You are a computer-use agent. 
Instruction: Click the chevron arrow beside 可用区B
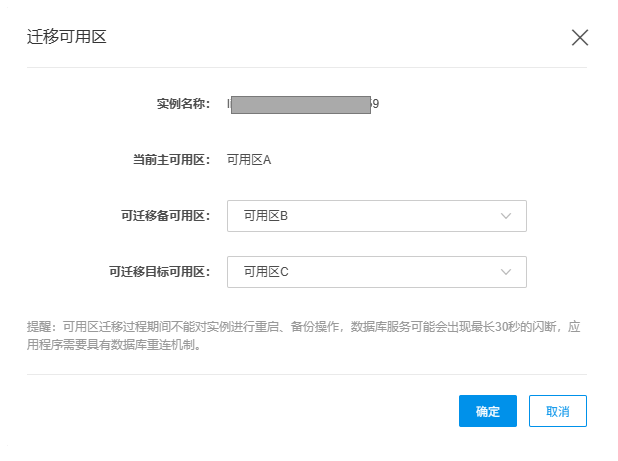pyautogui.click(x=506, y=216)
